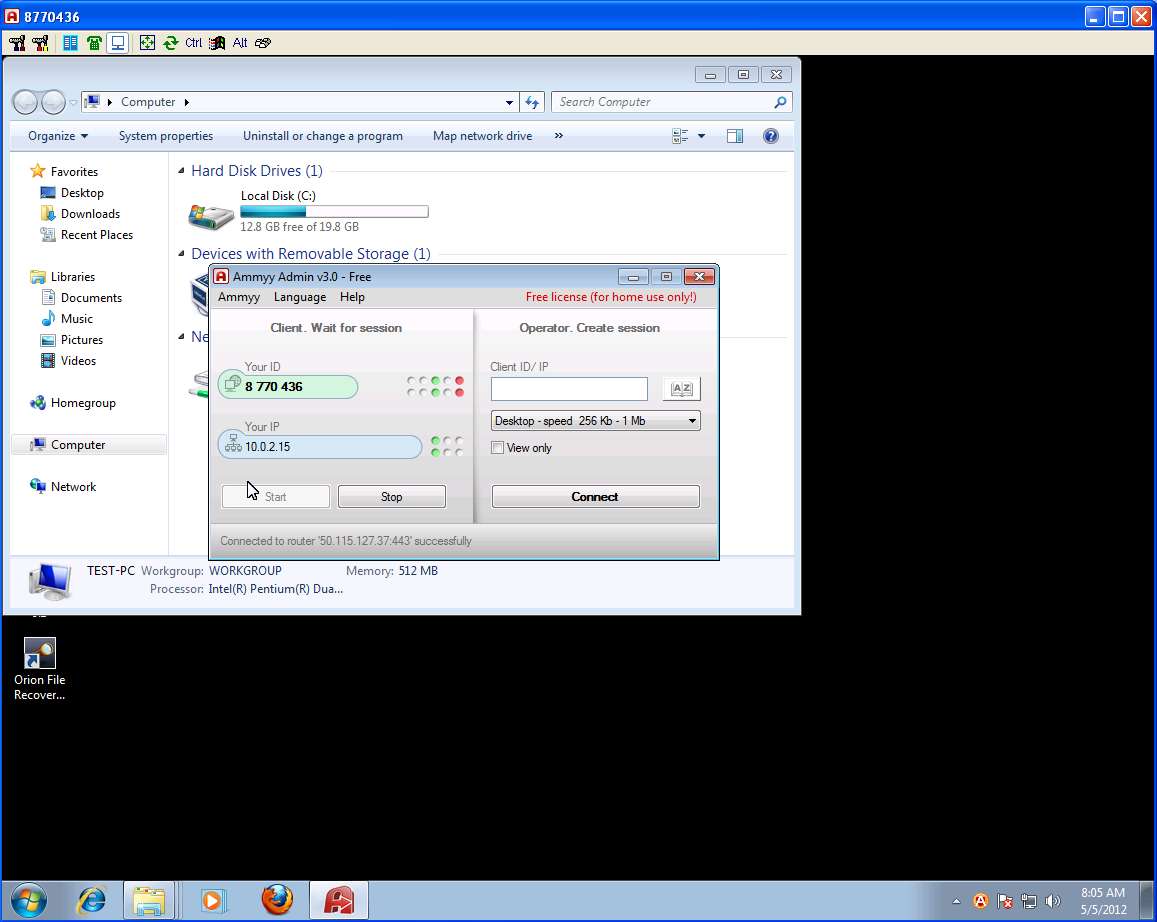The height and width of the screenshot is (922, 1157).
Task: Open the Desktop speed dropdown
Action: (595, 420)
